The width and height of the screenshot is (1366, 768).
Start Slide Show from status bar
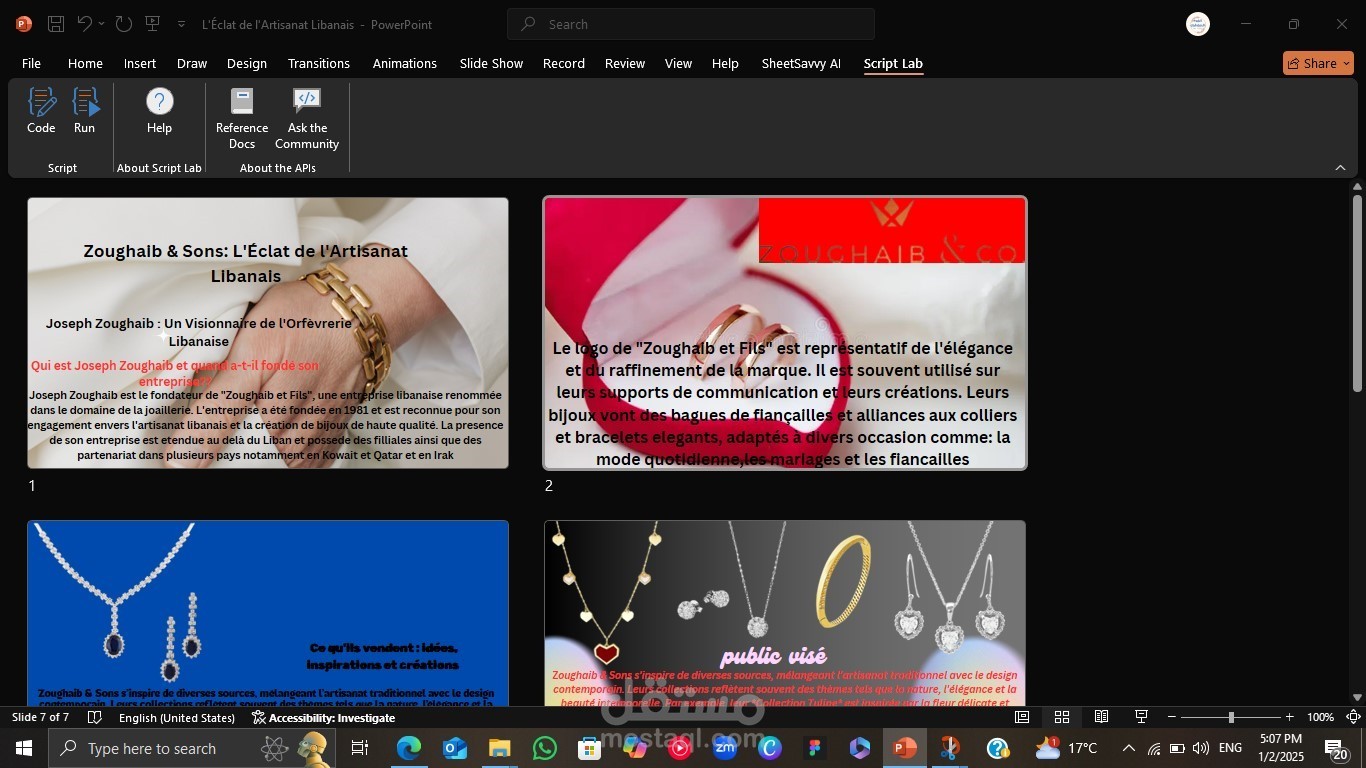click(1141, 717)
